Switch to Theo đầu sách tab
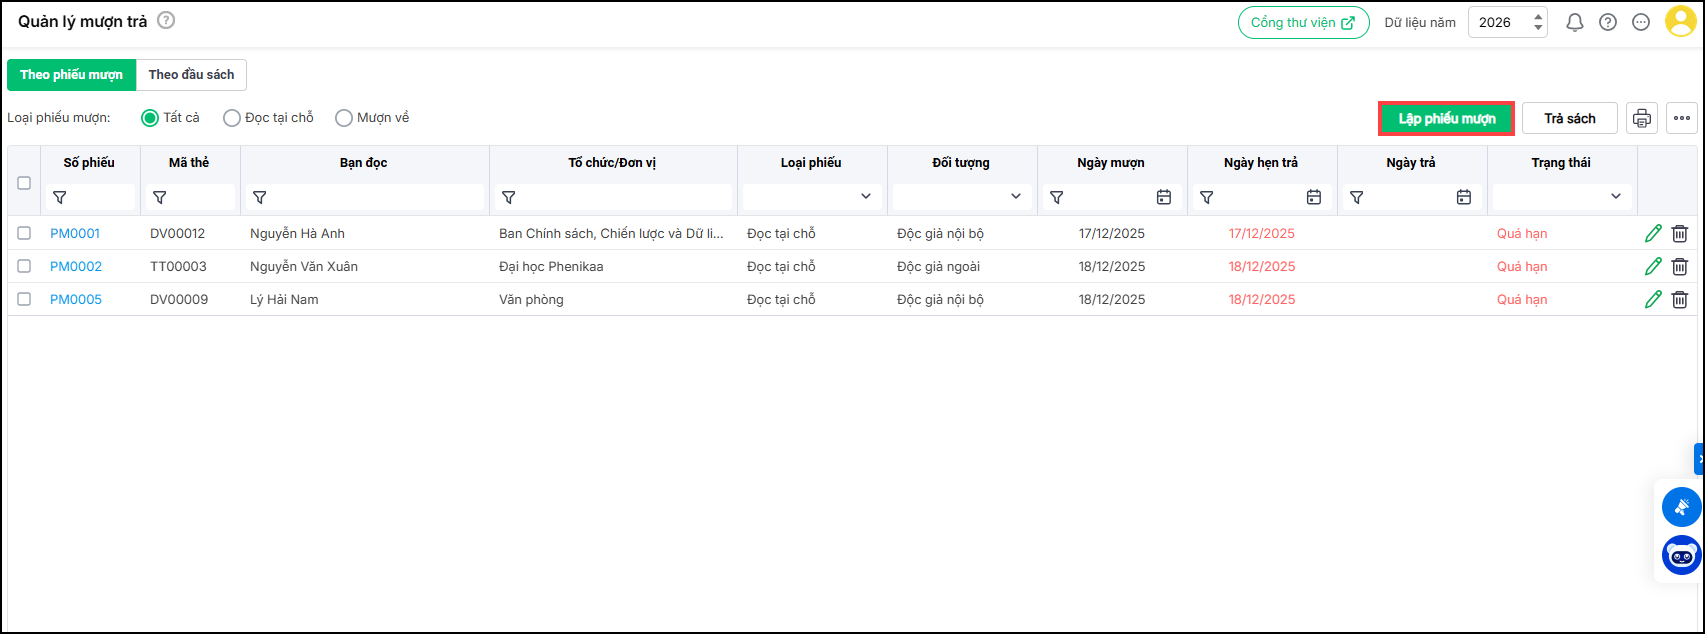This screenshot has height=634, width=1705. (191, 75)
